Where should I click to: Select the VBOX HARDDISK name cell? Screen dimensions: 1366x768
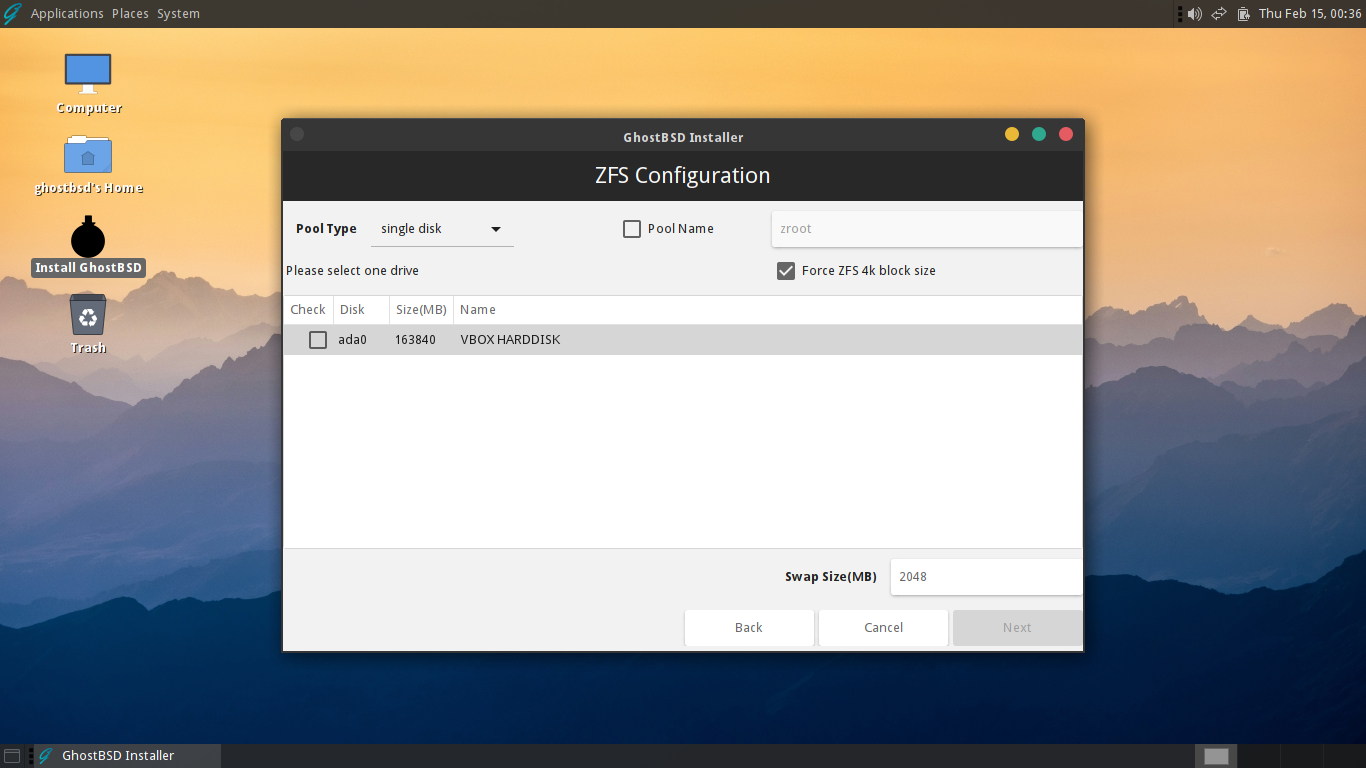[510, 340]
